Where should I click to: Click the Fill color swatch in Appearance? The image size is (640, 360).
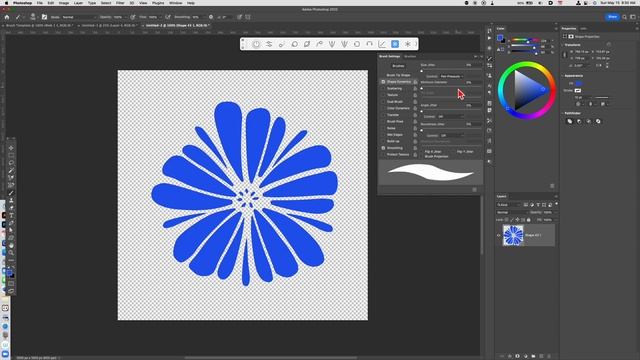[578, 83]
